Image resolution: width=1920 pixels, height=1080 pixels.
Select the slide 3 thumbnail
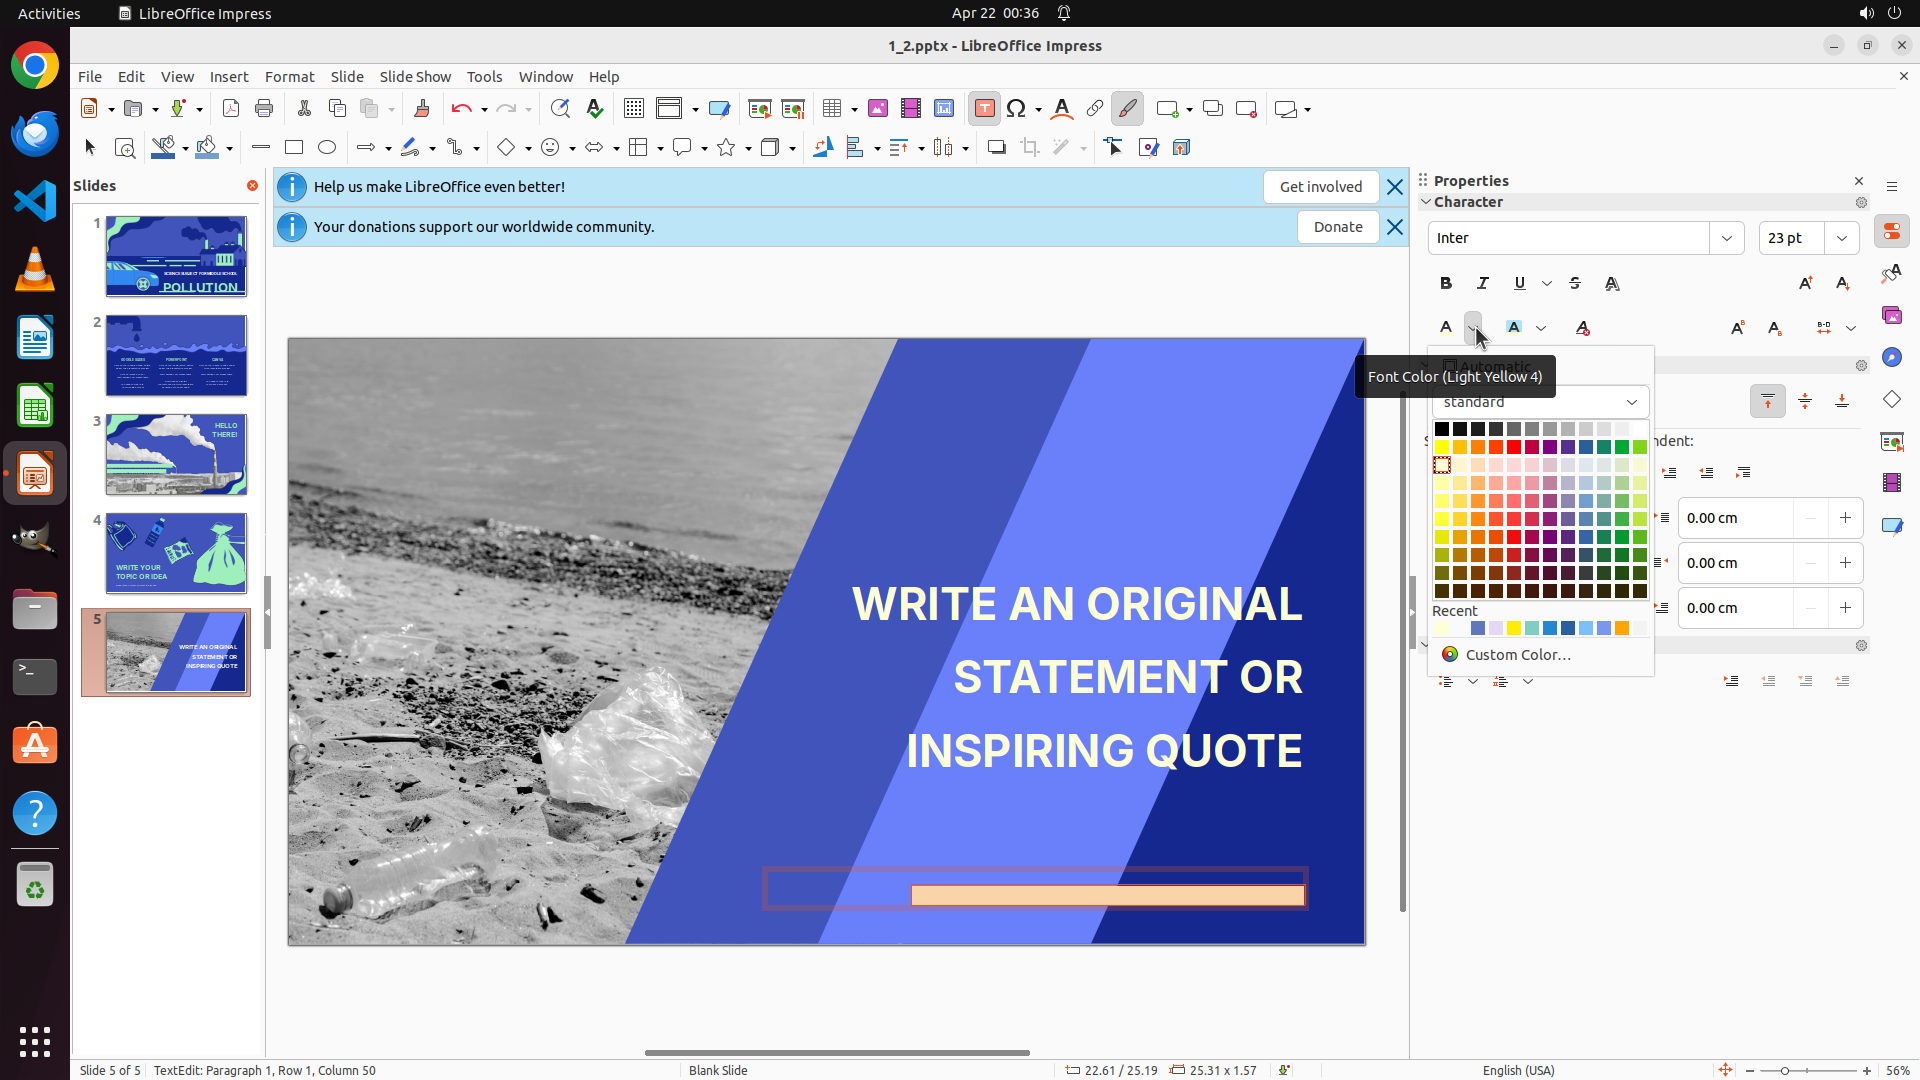(x=176, y=455)
